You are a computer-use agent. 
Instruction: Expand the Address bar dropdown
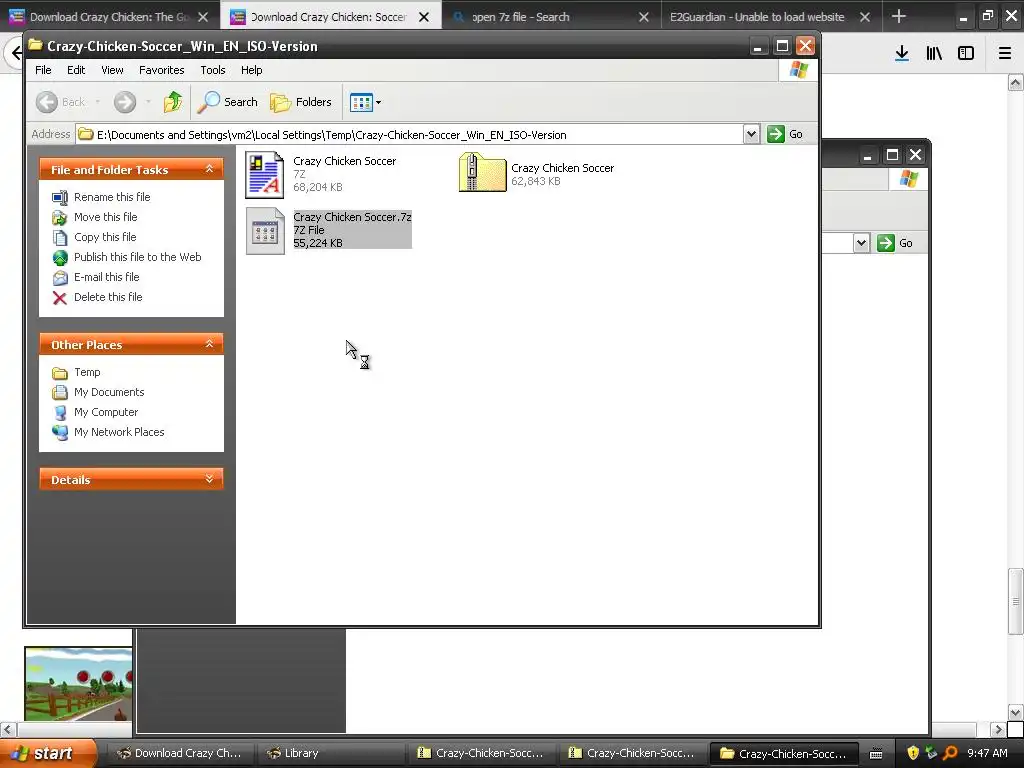click(x=751, y=135)
